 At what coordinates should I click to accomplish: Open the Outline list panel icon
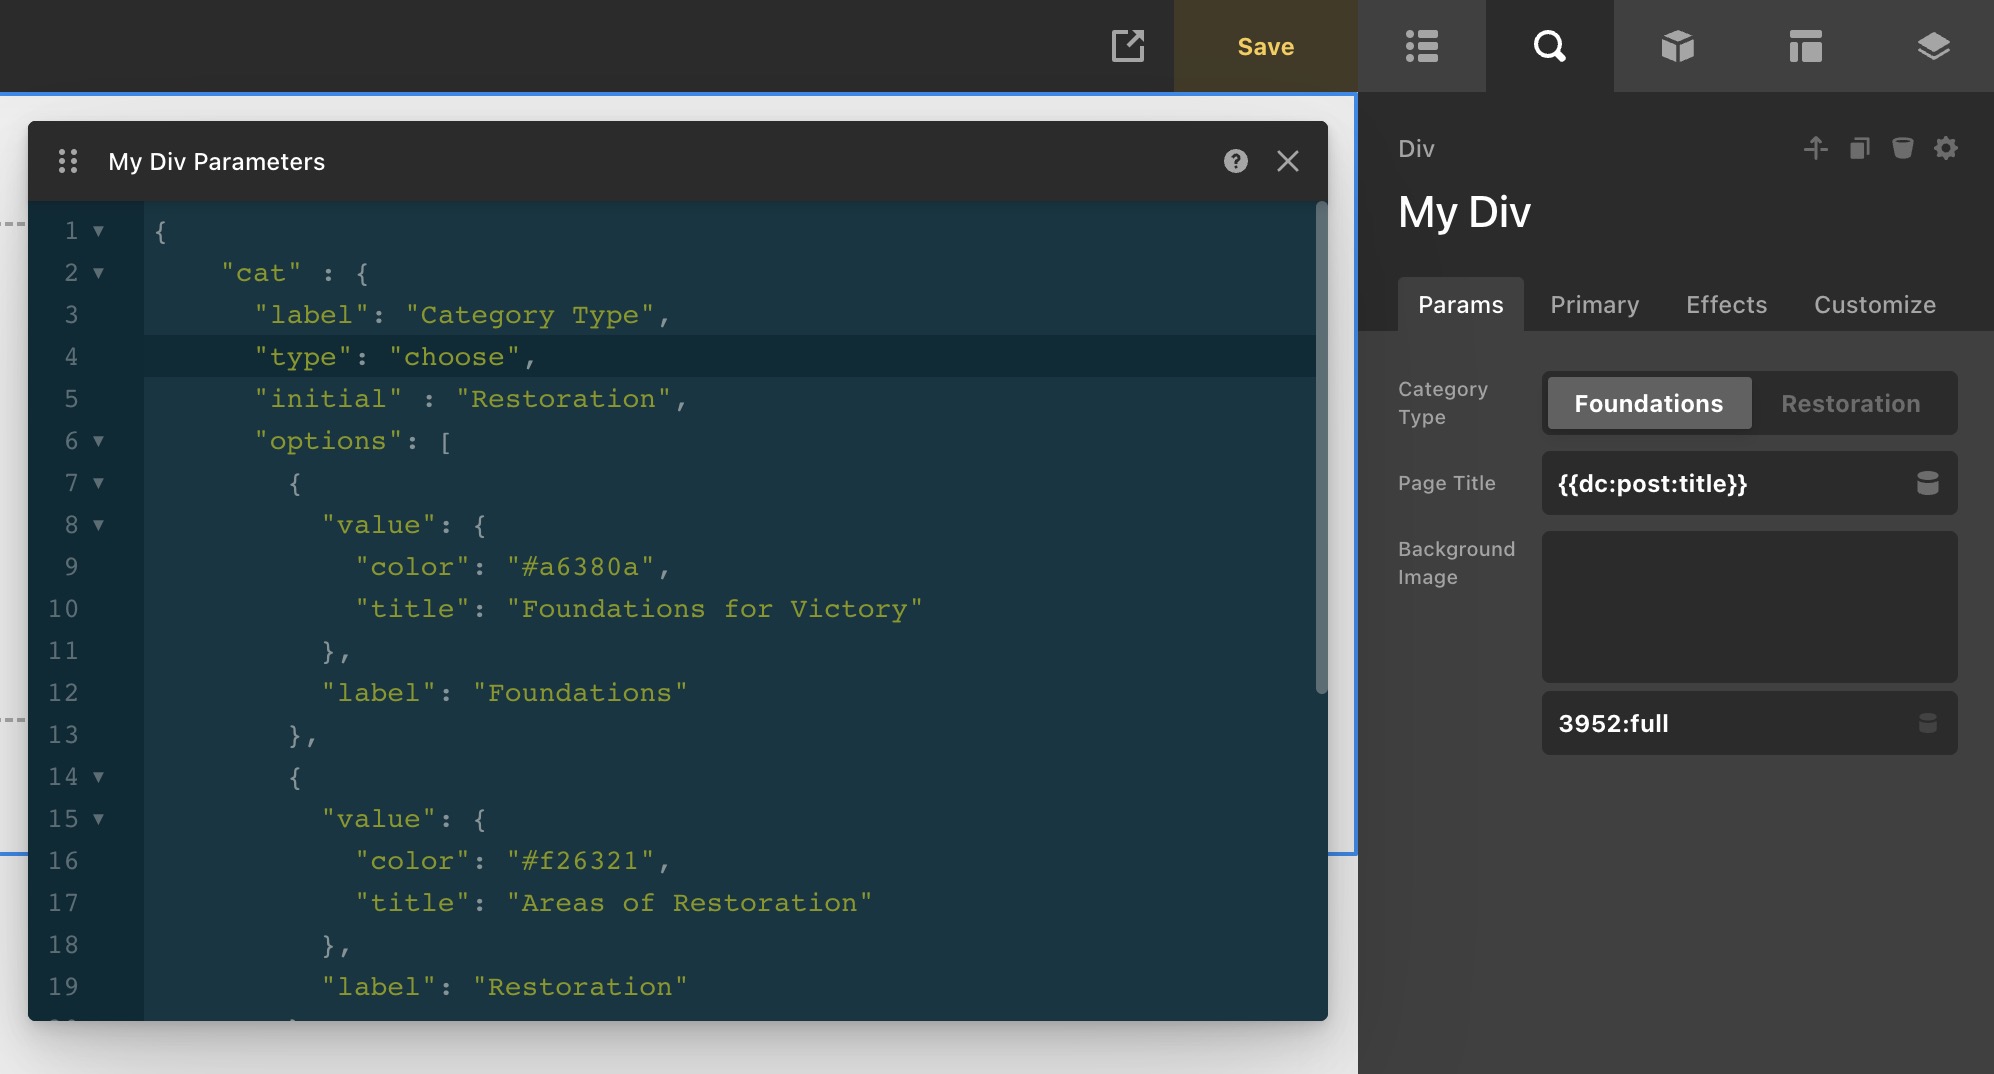pos(1421,46)
